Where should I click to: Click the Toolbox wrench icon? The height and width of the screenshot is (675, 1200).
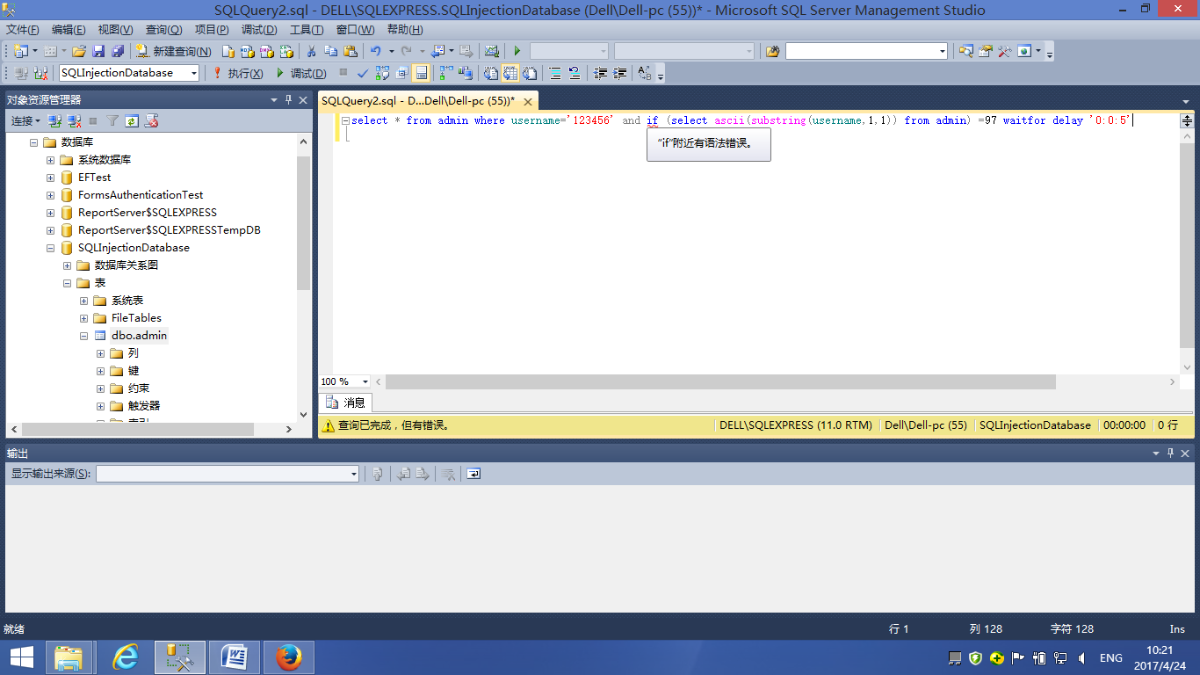pos(1004,50)
